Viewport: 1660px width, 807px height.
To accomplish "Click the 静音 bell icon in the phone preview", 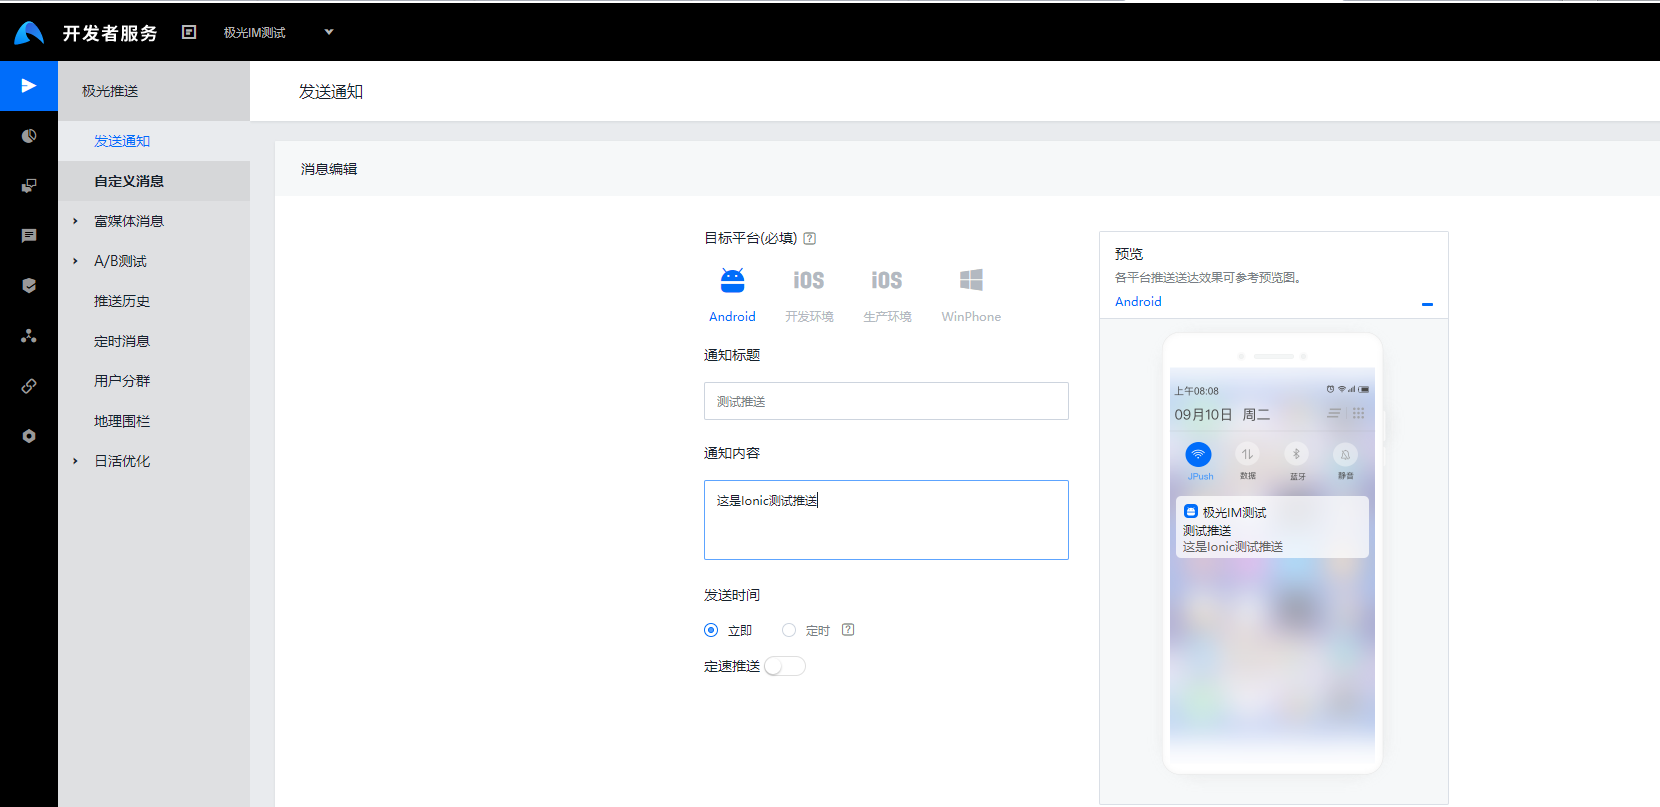I will 1345,455.
